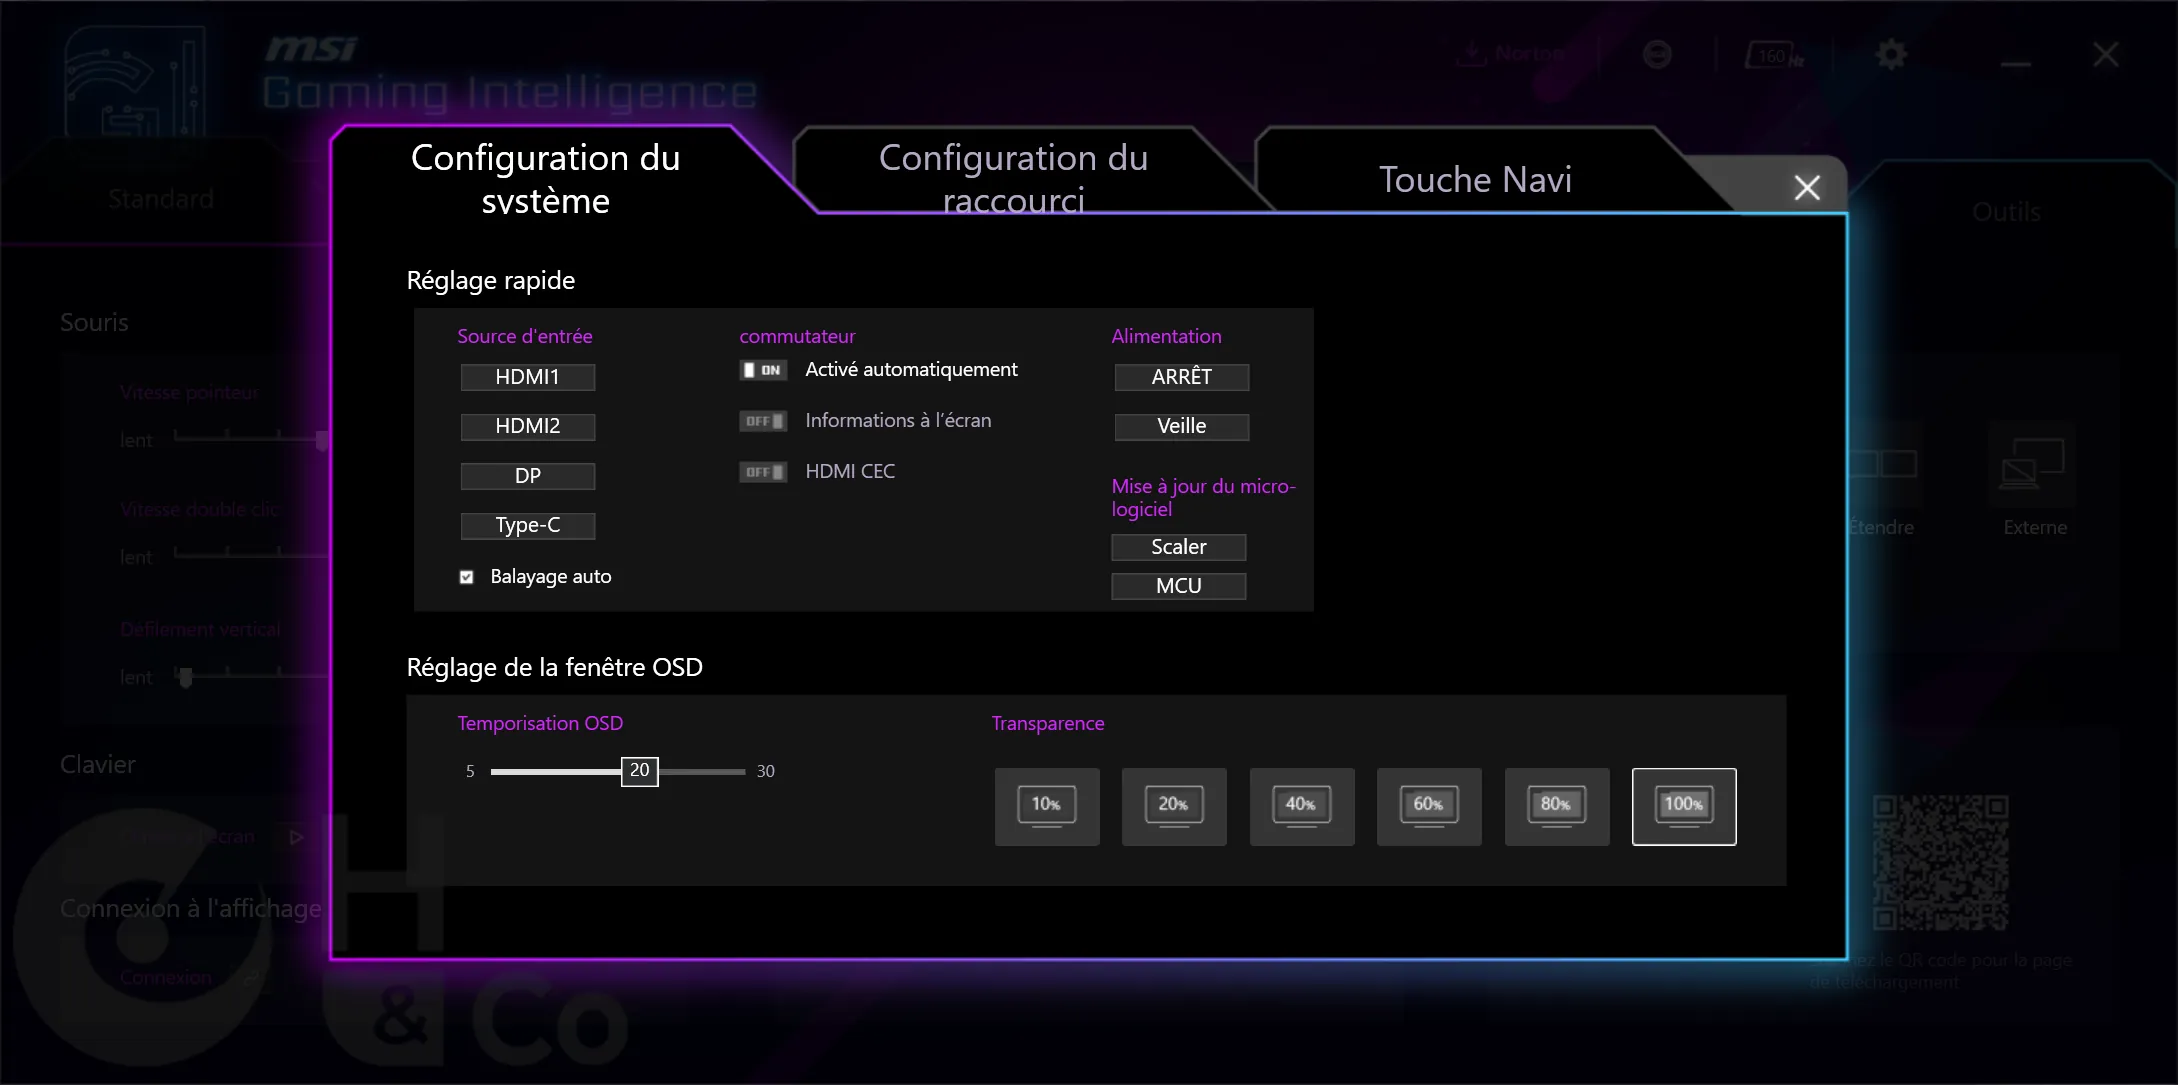Open settings gear in main window
The image size is (2178, 1085).
(x=1891, y=54)
